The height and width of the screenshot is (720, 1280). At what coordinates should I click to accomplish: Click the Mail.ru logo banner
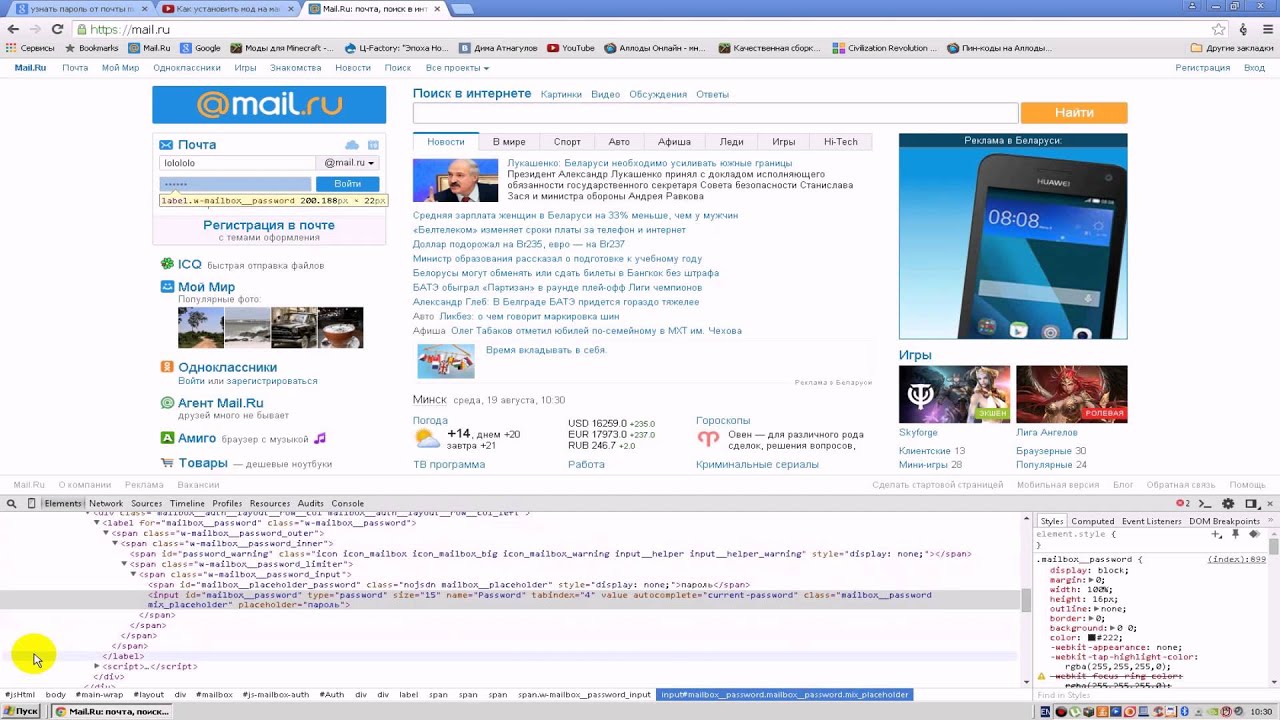(269, 105)
